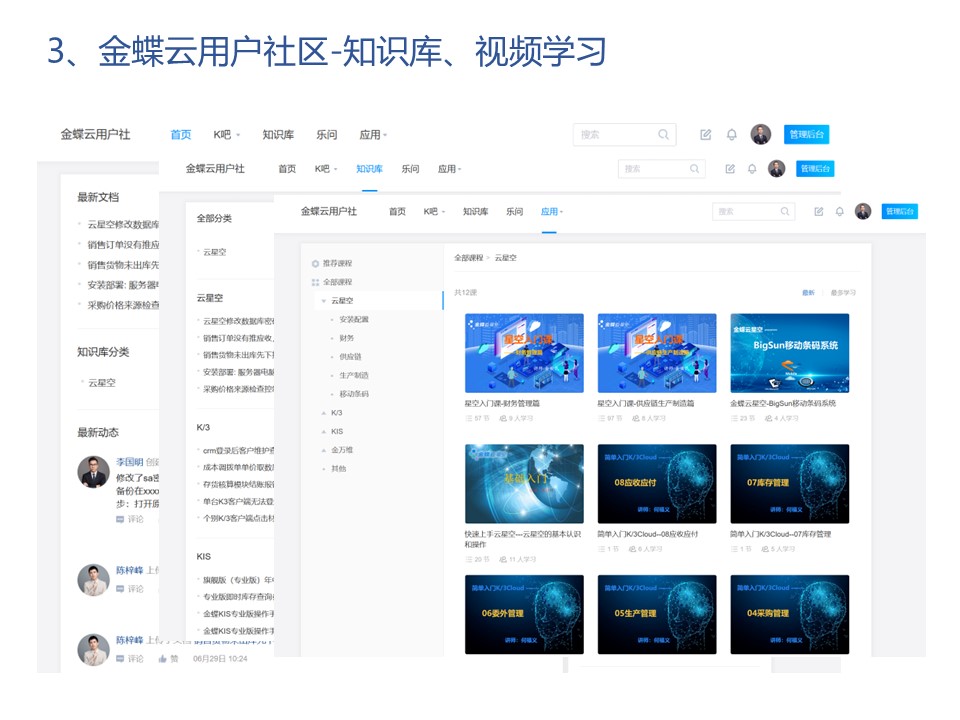Expand the 金万维 course category

(x=324, y=450)
